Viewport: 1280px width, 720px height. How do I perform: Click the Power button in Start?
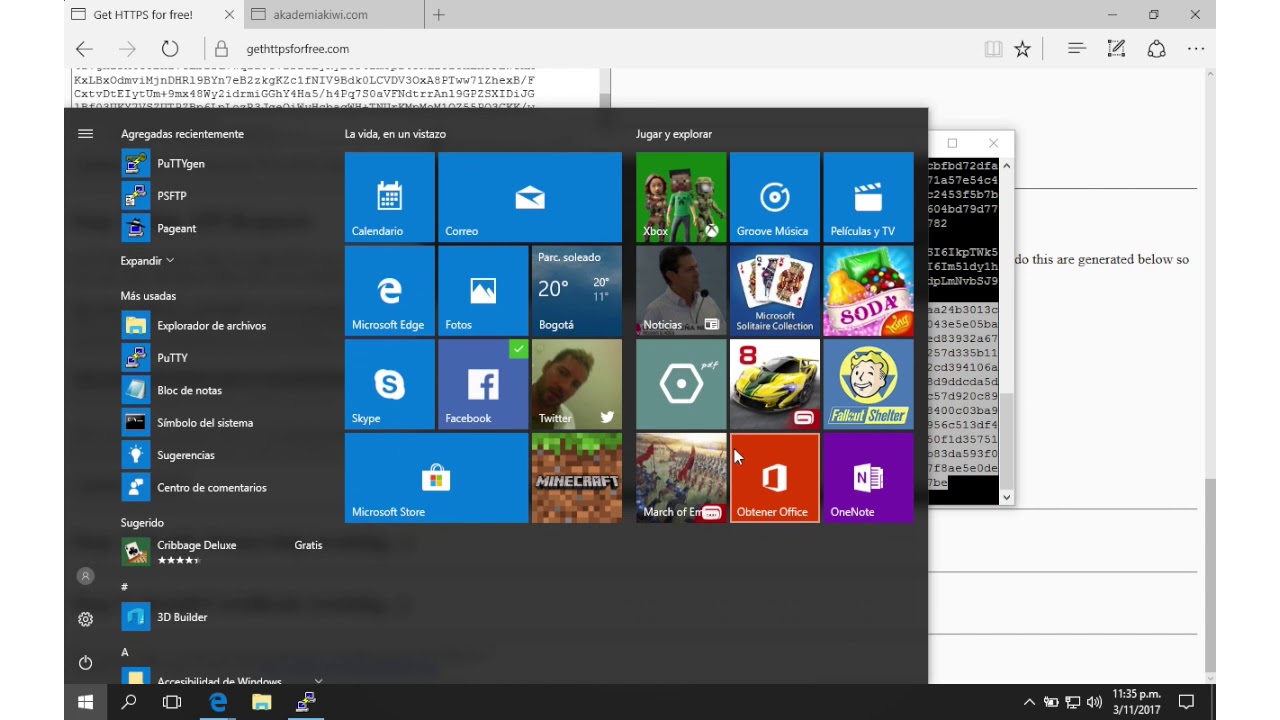click(85, 663)
